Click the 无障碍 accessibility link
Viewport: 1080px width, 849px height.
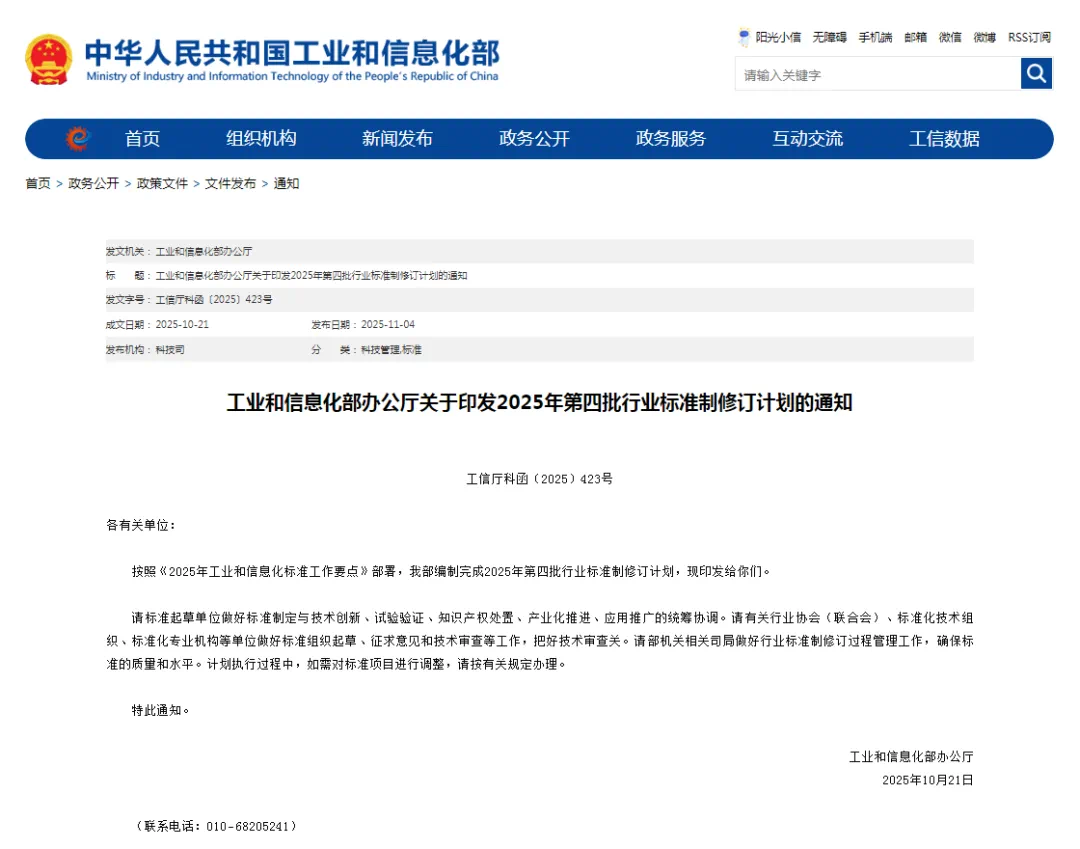pyautogui.click(x=829, y=37)
